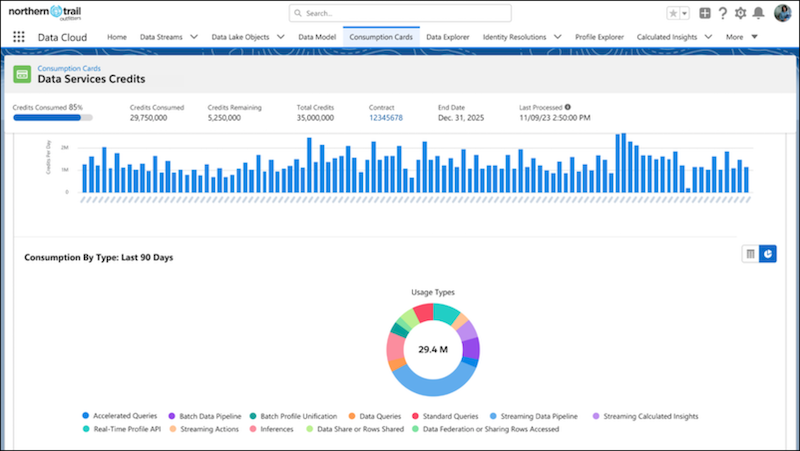The width and height of the screenshot is (800, 451).
Task: Toggle Inferences legend item
Action: click(x=271, y=429)
